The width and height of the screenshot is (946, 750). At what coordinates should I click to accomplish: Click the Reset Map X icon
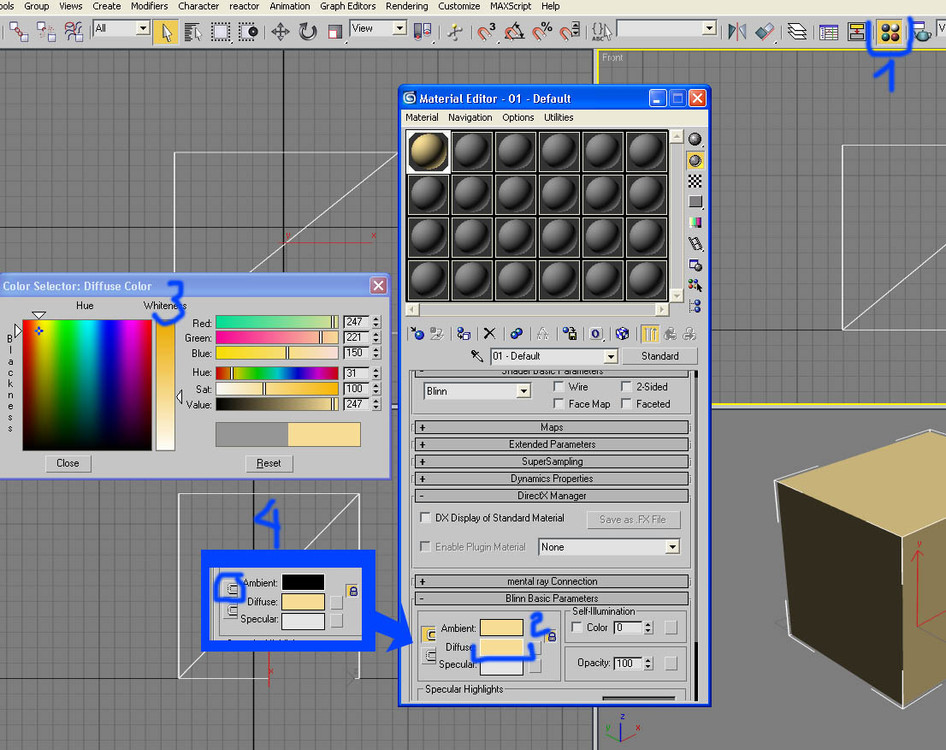click(x=490, y=334)
